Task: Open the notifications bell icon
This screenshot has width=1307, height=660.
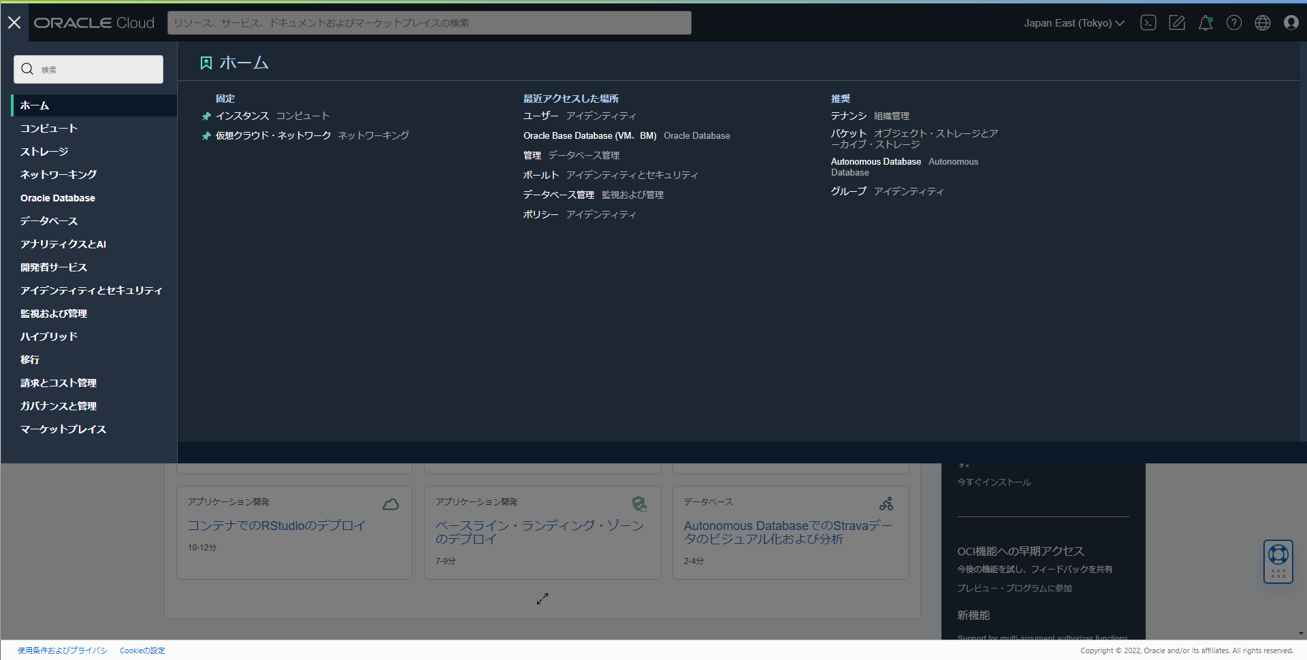Action: pyautogui.click(x=1205, y=21)
